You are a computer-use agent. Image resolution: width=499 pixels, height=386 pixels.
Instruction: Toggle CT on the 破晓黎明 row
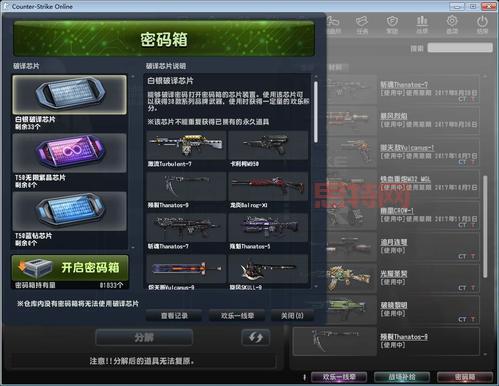462,319
